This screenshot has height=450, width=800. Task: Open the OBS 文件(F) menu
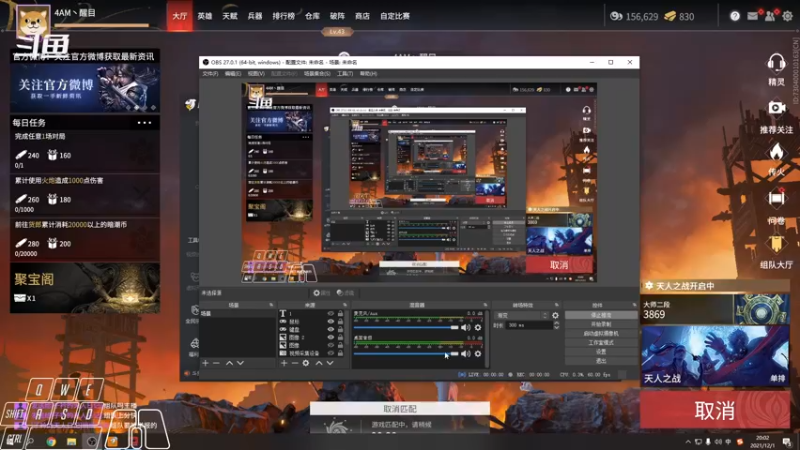pos(210,74)
